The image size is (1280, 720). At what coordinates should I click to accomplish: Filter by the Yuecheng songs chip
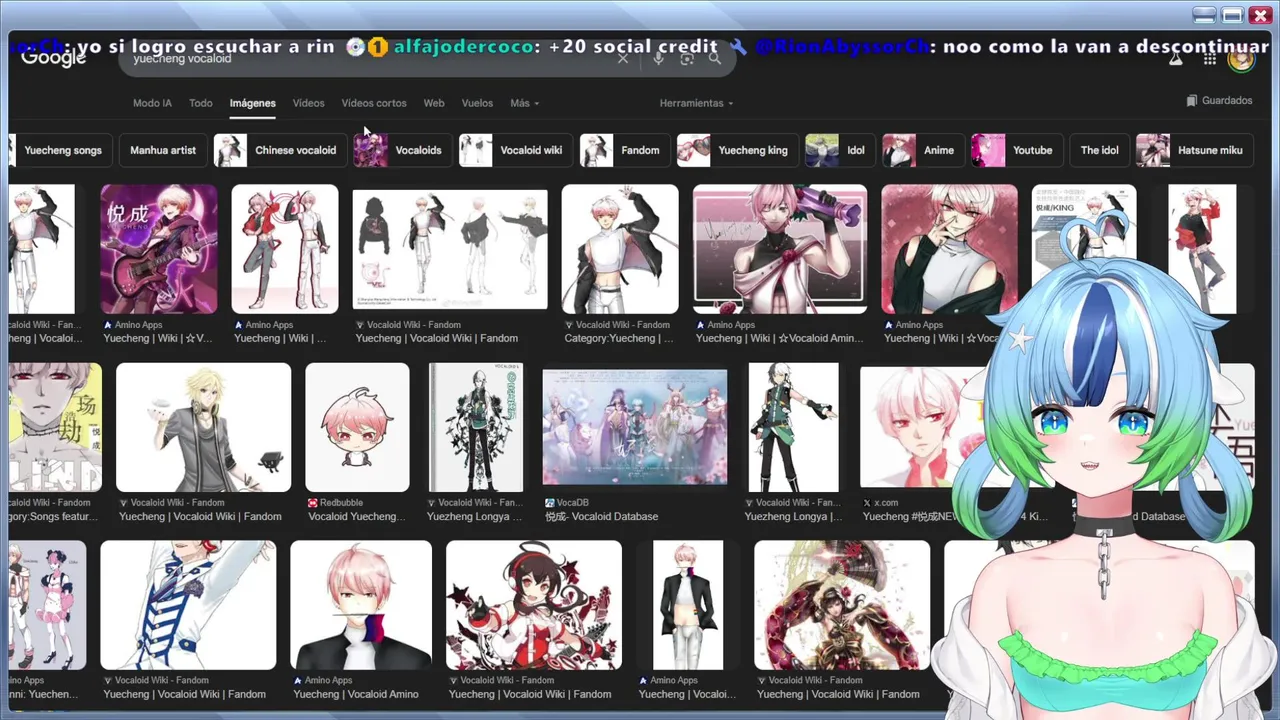pos(60,150)
